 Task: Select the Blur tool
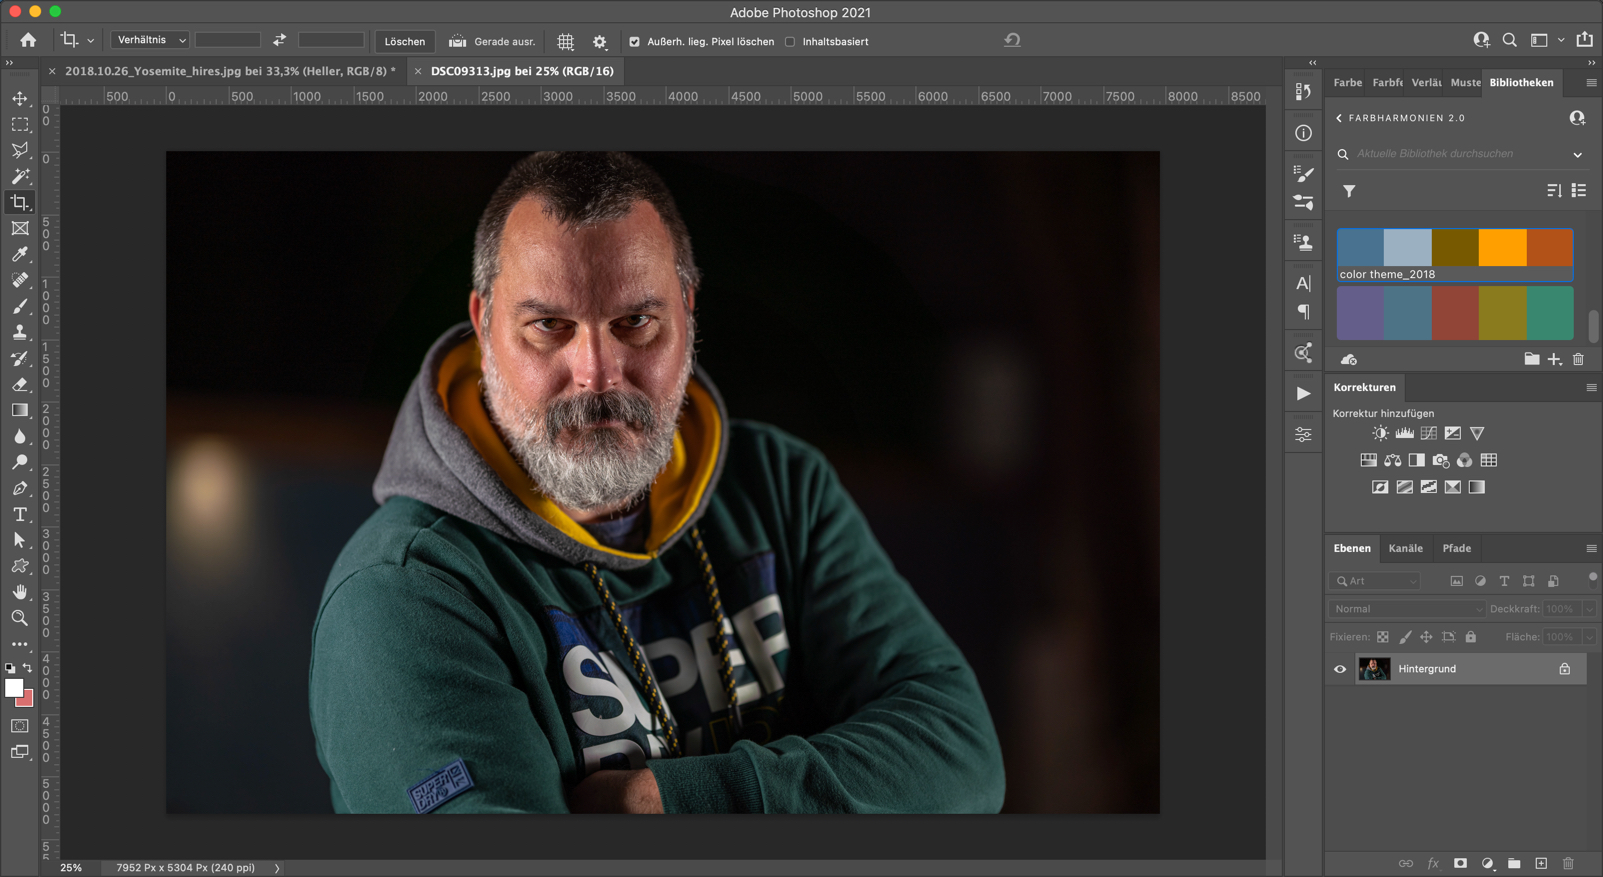coord(20,436)
